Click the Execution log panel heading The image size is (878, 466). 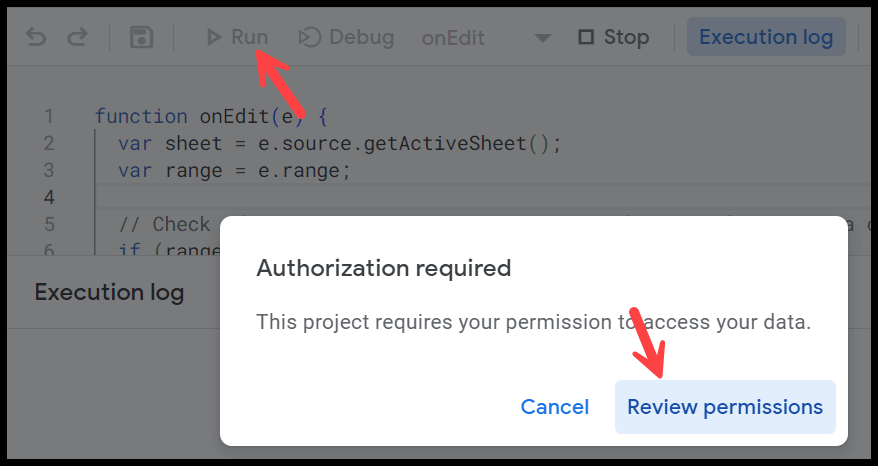pyautogui.click(x=109, y=292)
